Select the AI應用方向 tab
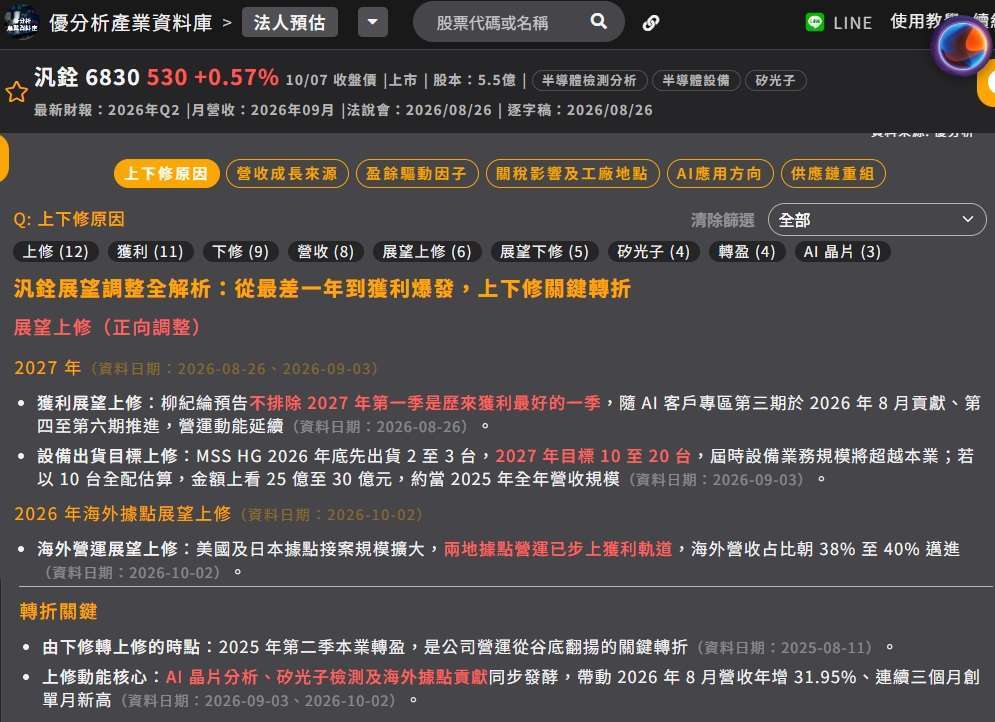 [720, 173]
